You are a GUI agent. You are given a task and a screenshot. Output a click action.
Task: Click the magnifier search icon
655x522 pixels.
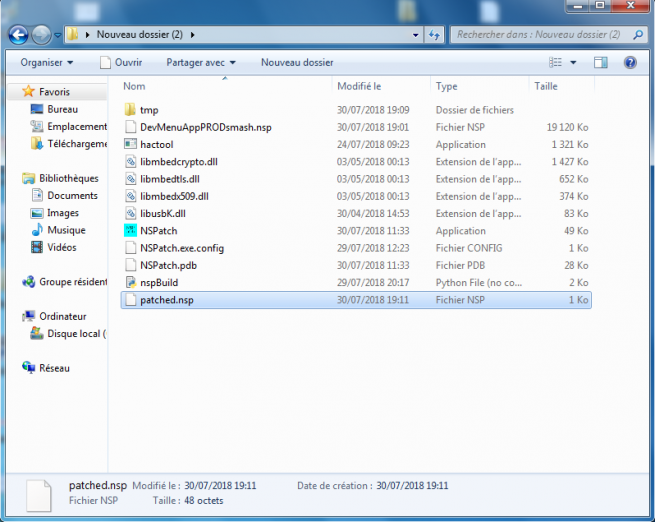coord(637,35)
